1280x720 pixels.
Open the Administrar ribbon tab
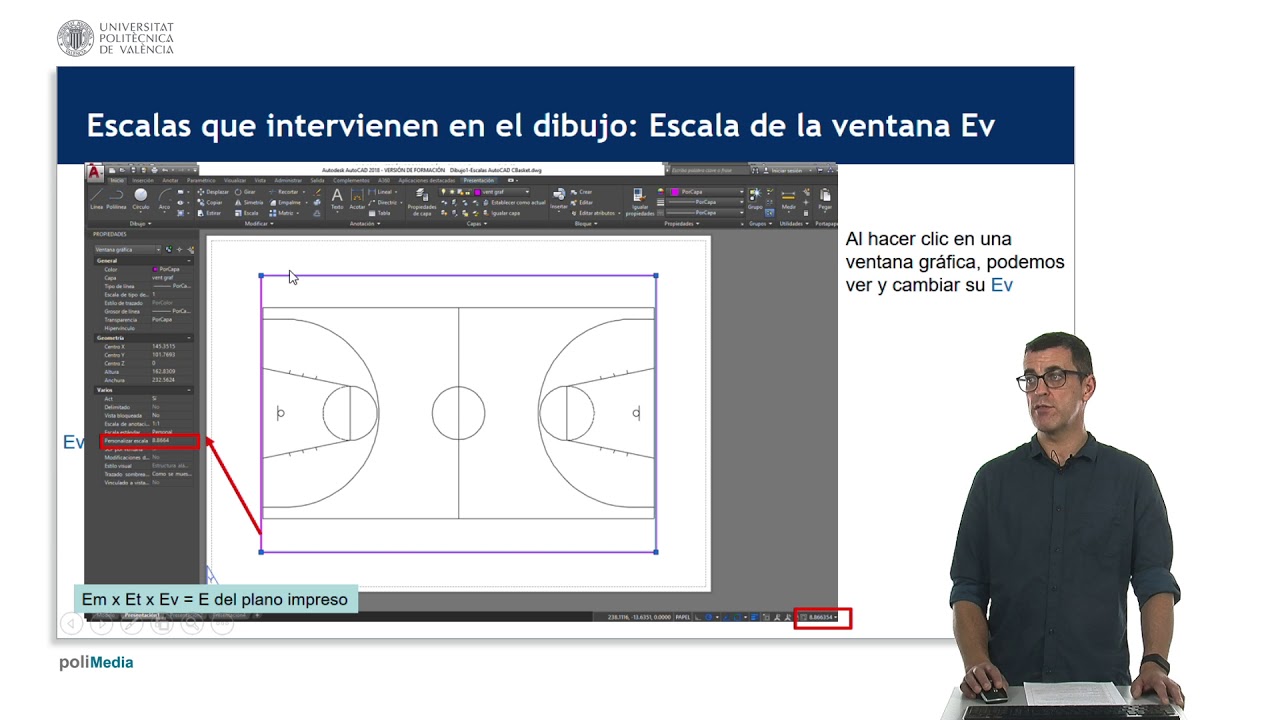pos(288,181)
